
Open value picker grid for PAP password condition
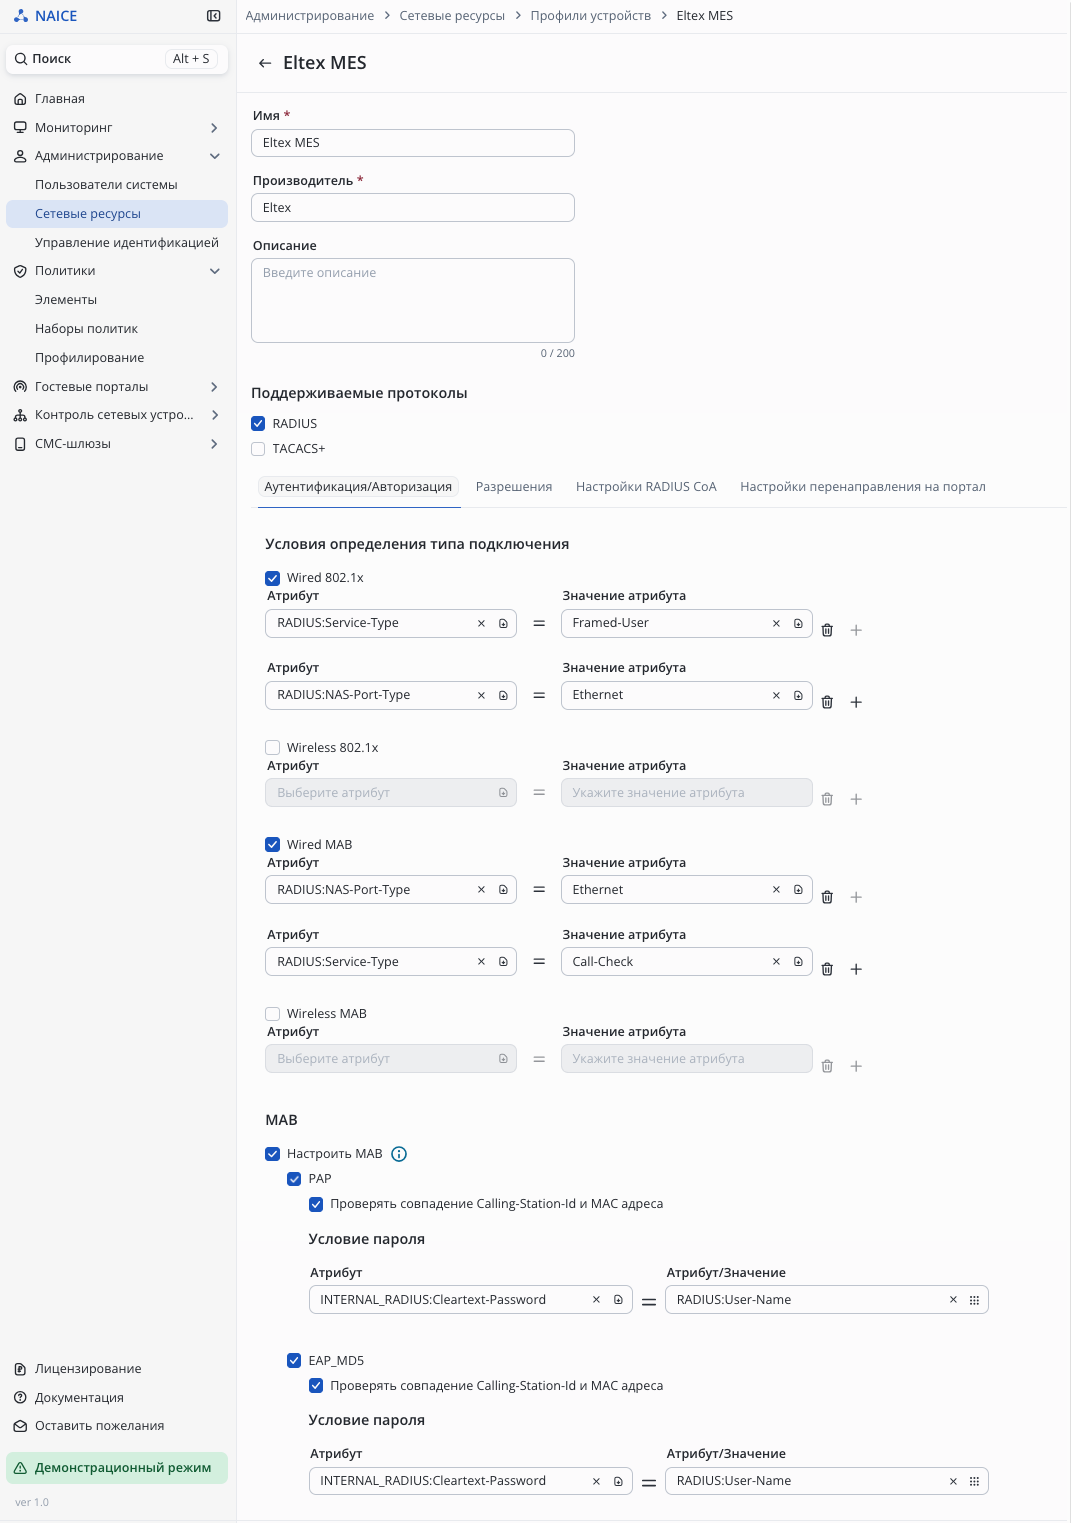click(x=974, y=1300)
